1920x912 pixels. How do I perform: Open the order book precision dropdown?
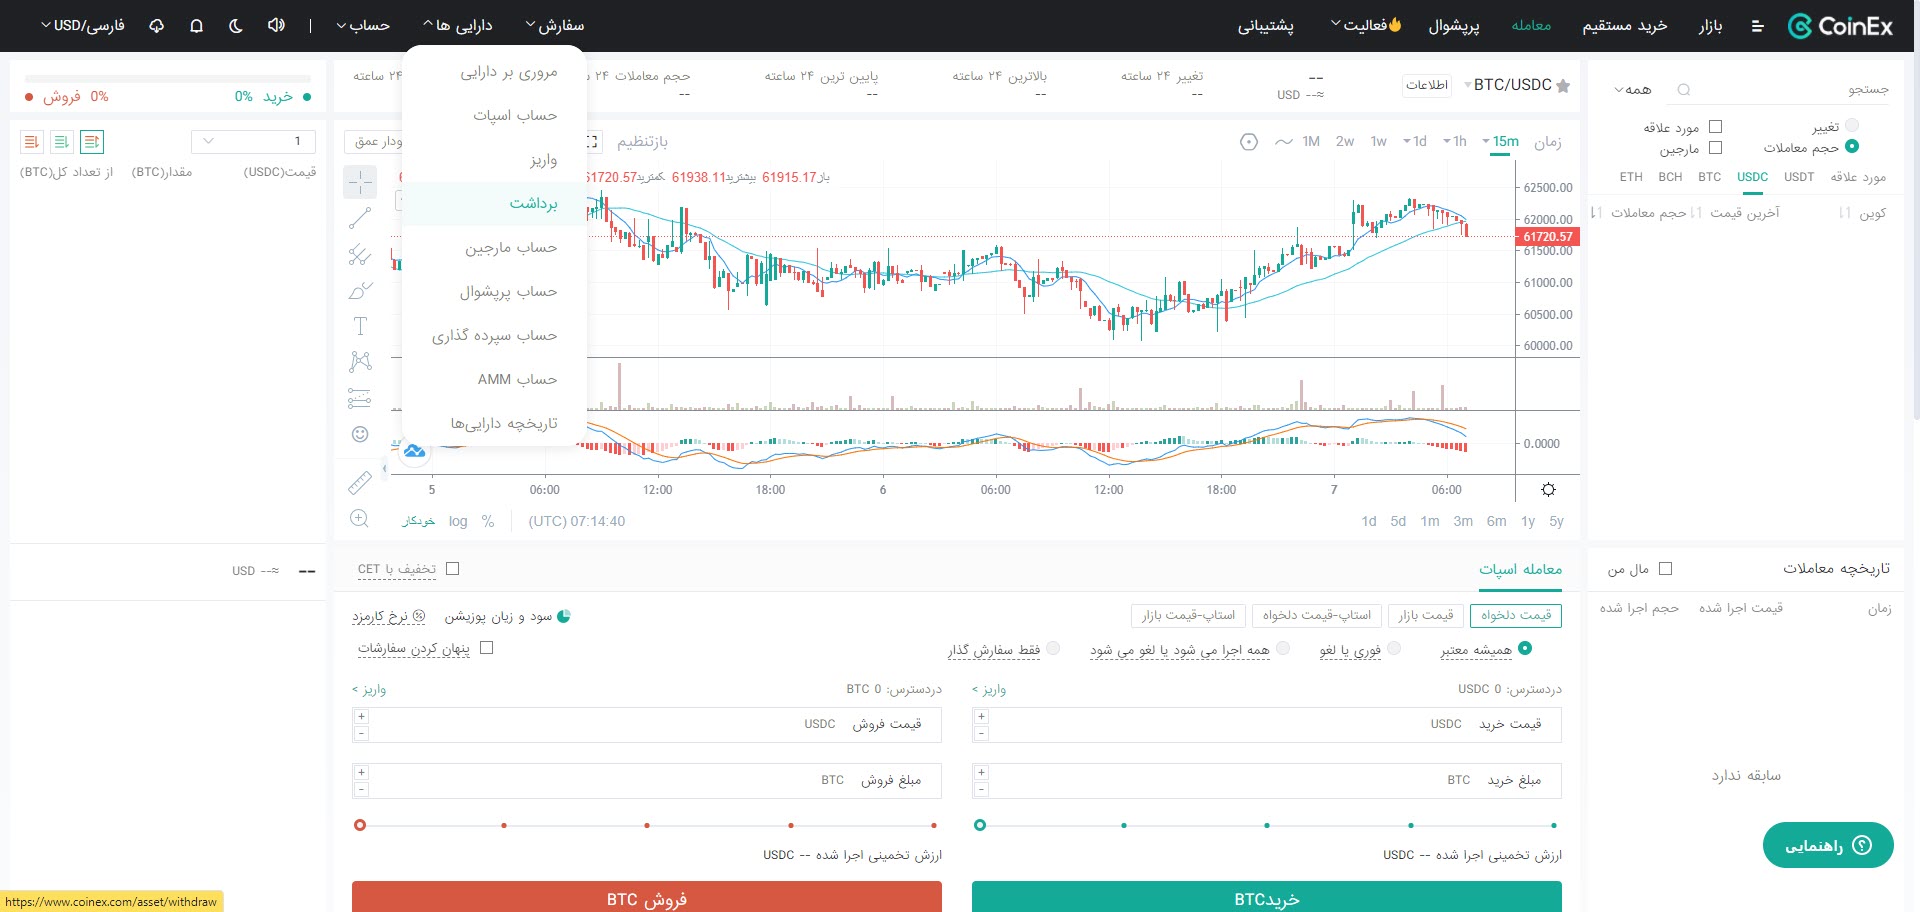click(x=253, y=141)
